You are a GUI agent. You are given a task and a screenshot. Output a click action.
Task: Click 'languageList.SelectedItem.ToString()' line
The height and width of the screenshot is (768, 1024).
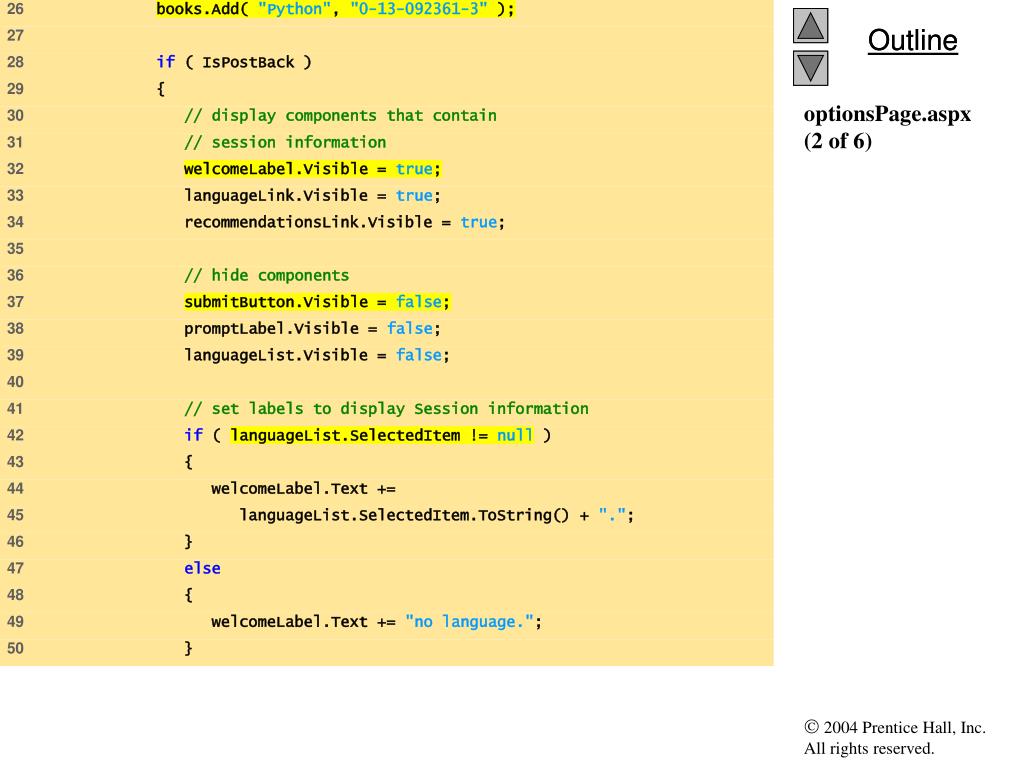436,515
